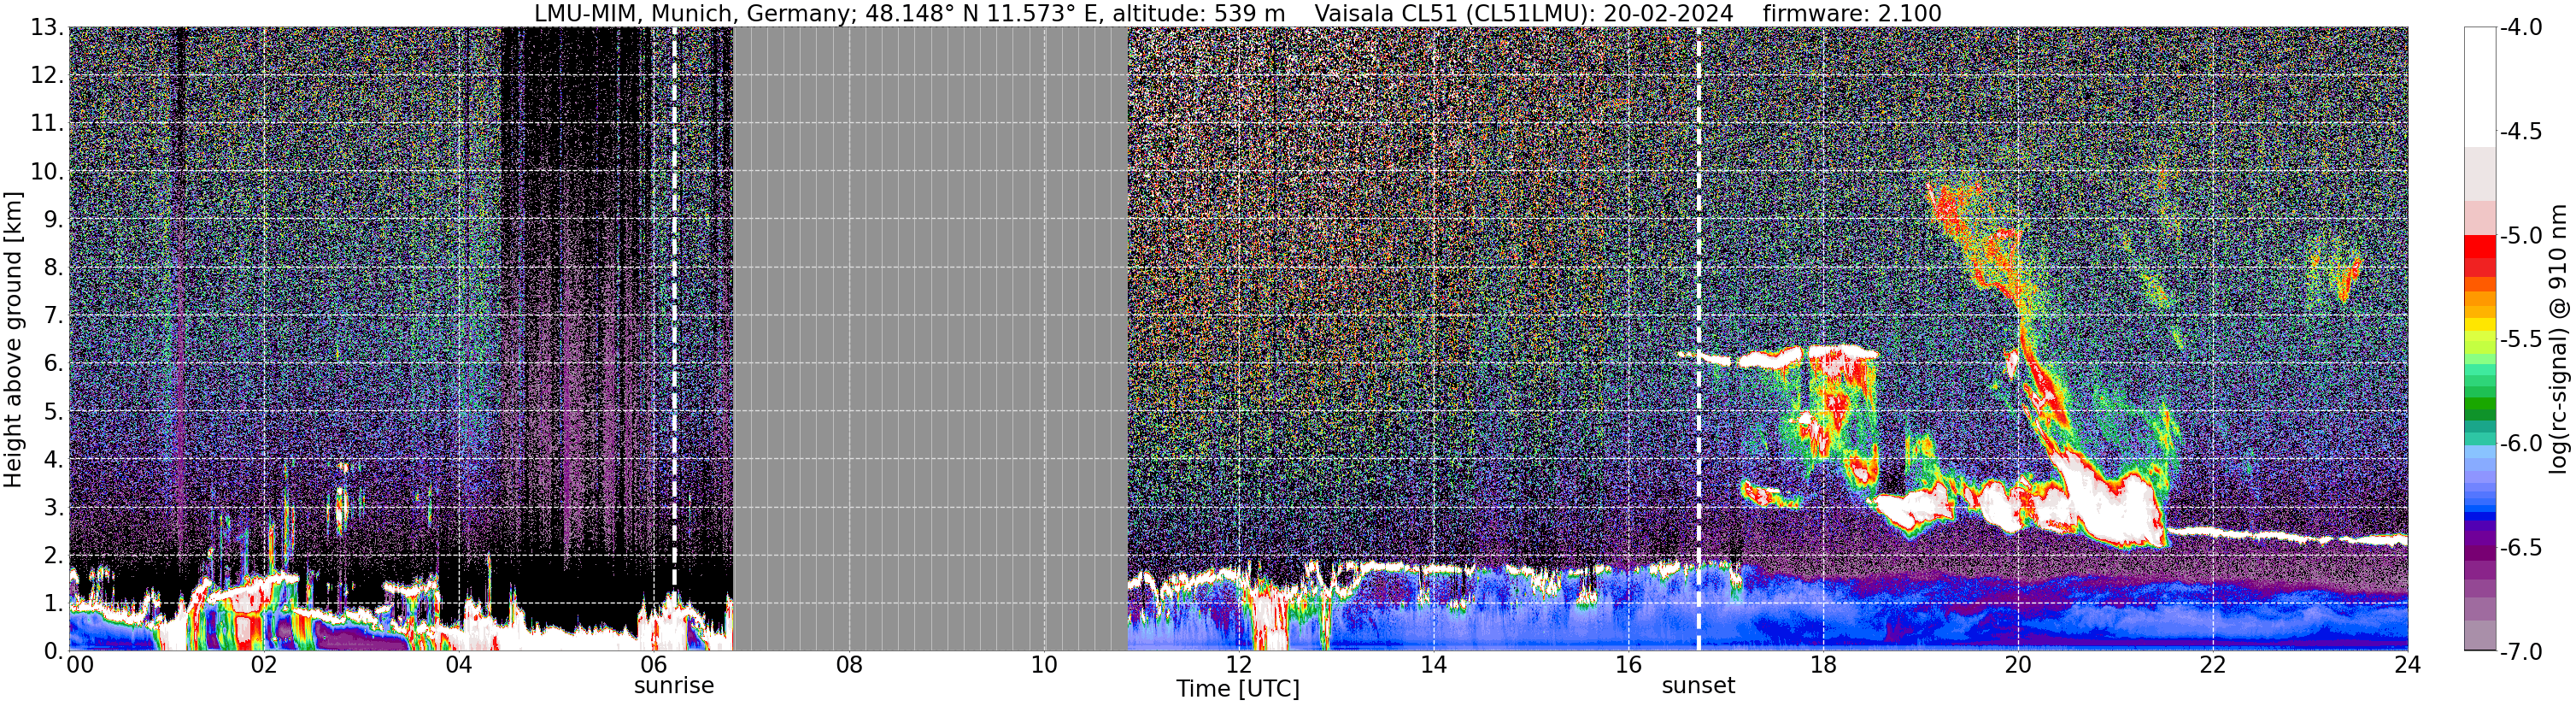Click the height-axis tick label "8."
The height and width of the screenshot is (706, 2576).
click(54, 267)
